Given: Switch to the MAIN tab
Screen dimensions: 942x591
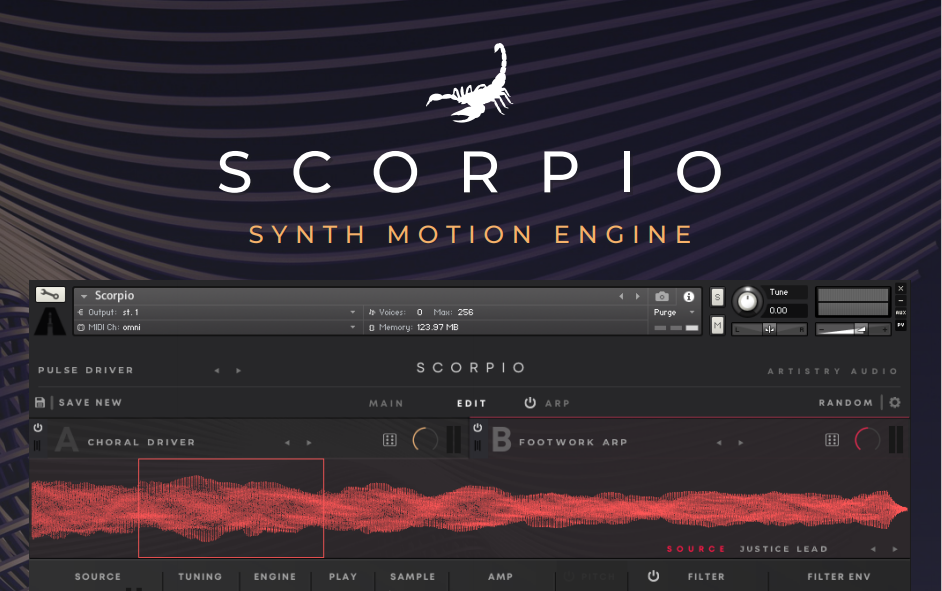Looking at the screenshot, I should [x=386, y=404].
